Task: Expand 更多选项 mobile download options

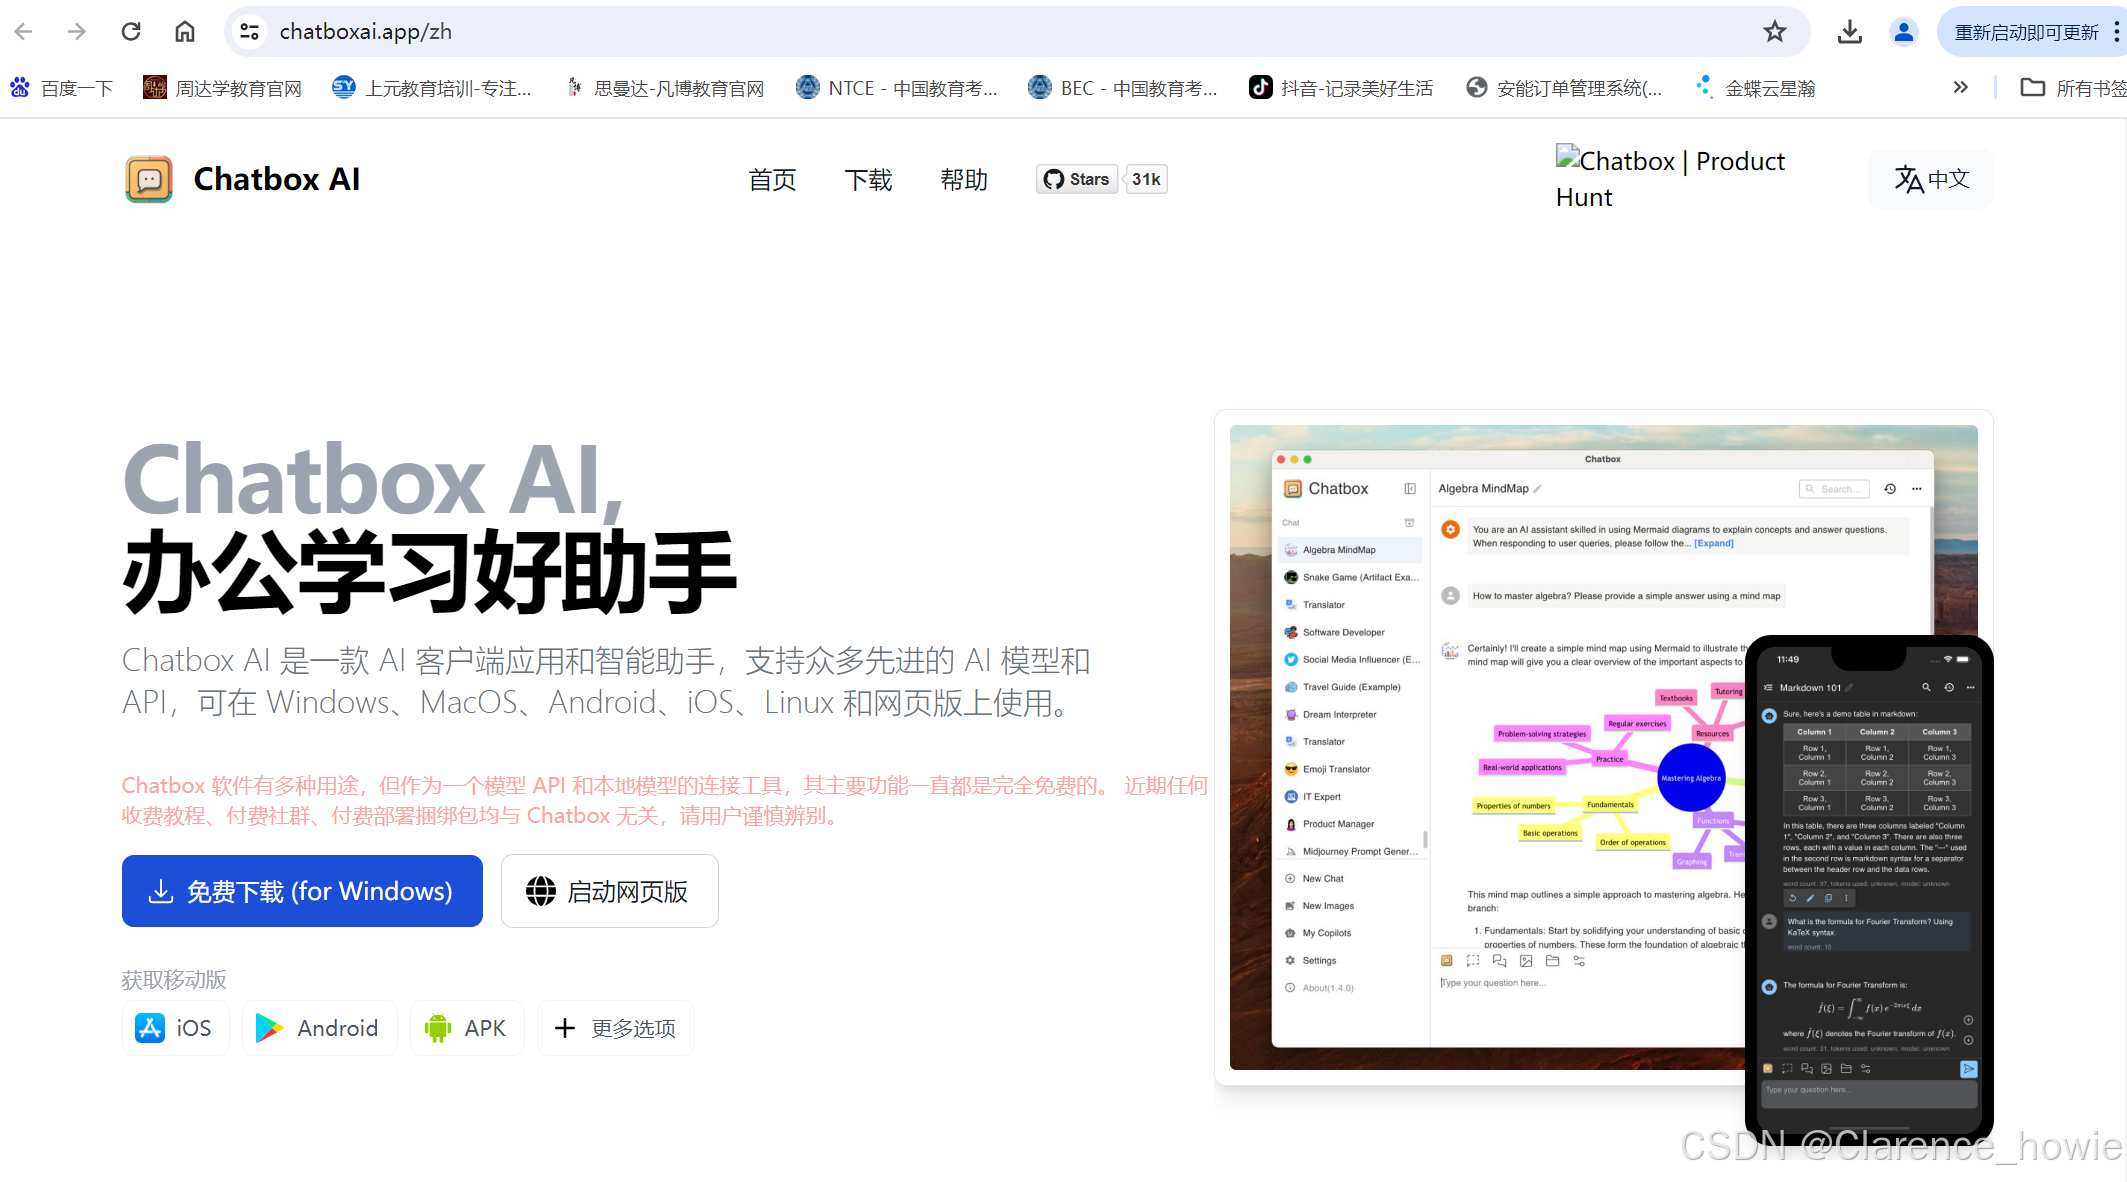Action: tap(616, 1028)
